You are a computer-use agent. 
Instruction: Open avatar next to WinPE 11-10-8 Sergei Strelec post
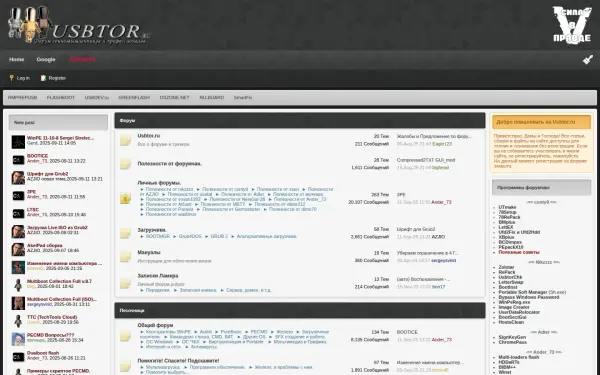click(x=18, y=142)
